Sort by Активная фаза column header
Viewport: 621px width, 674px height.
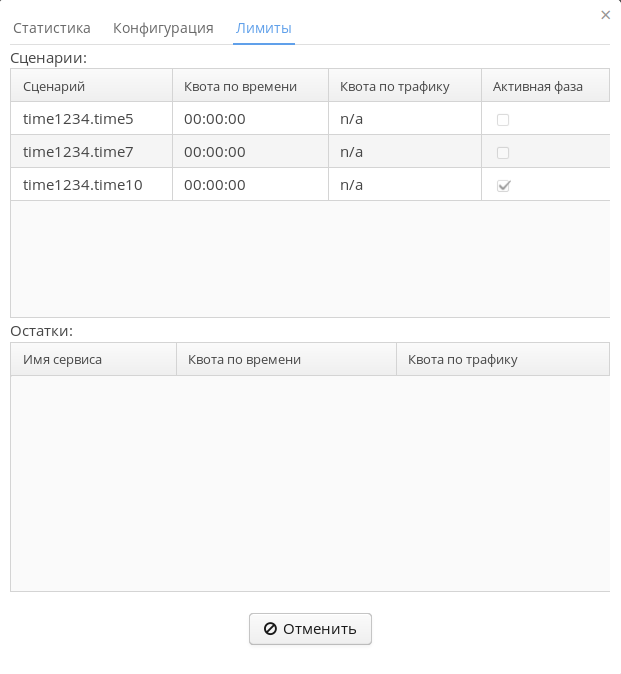[x=545, y=86]
